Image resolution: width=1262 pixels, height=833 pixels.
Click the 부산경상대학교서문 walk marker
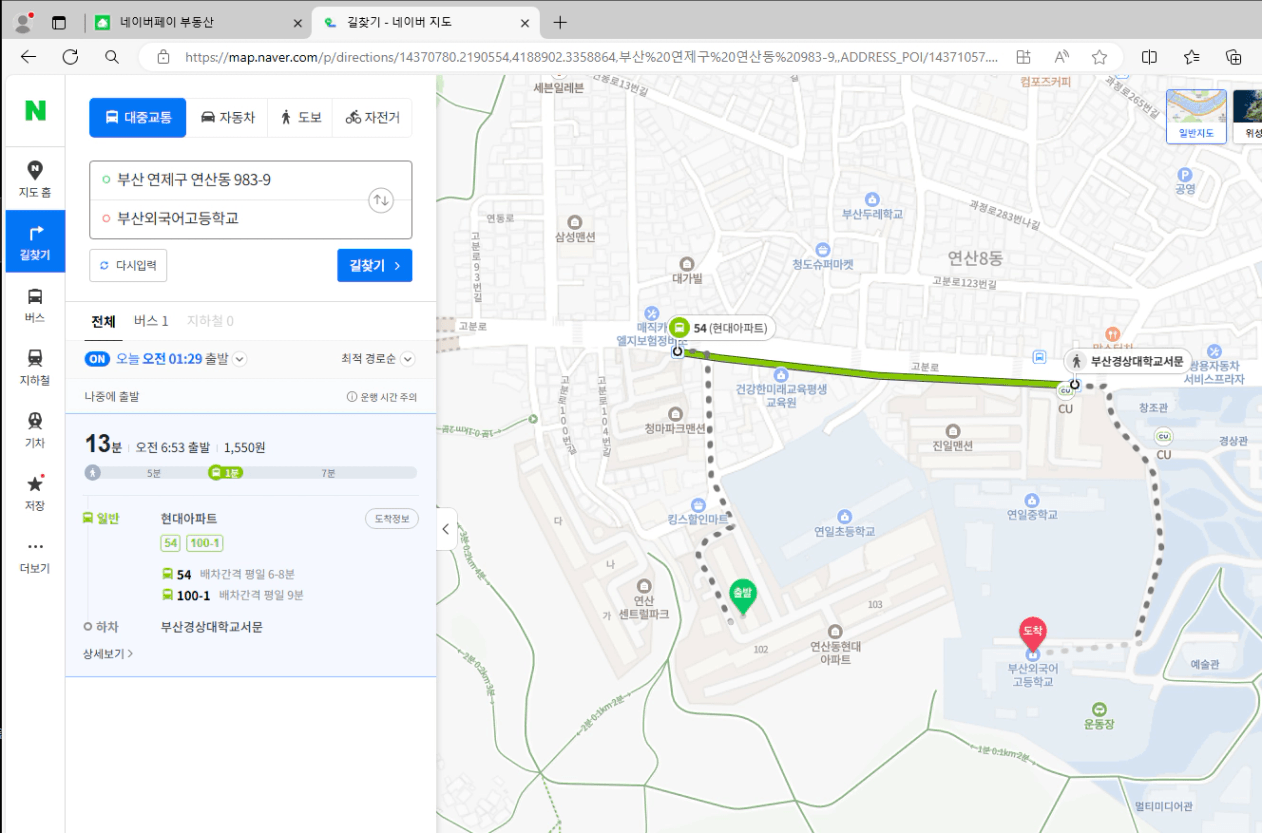(1127, 361)
